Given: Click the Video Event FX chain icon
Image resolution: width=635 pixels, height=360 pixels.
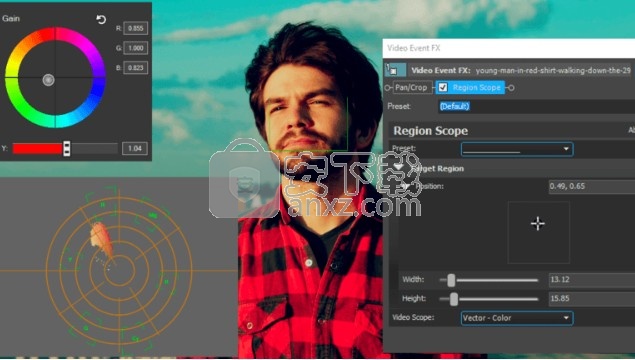Looking at the screenshot, I should (395, 70).
